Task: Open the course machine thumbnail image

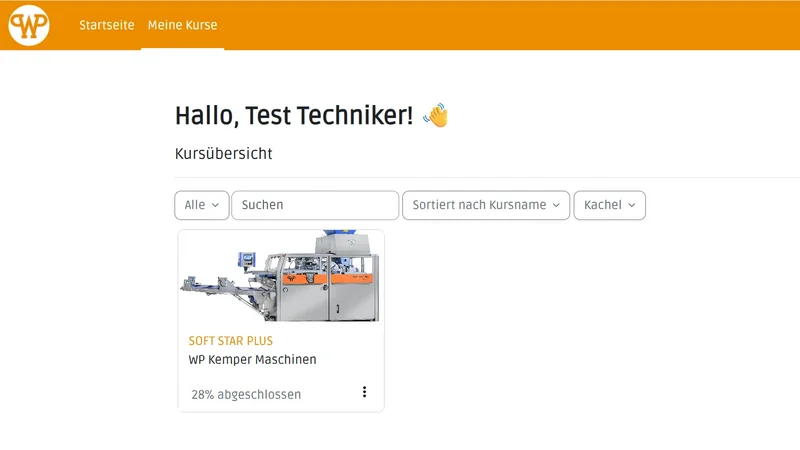Action: (x=281, y=276)
